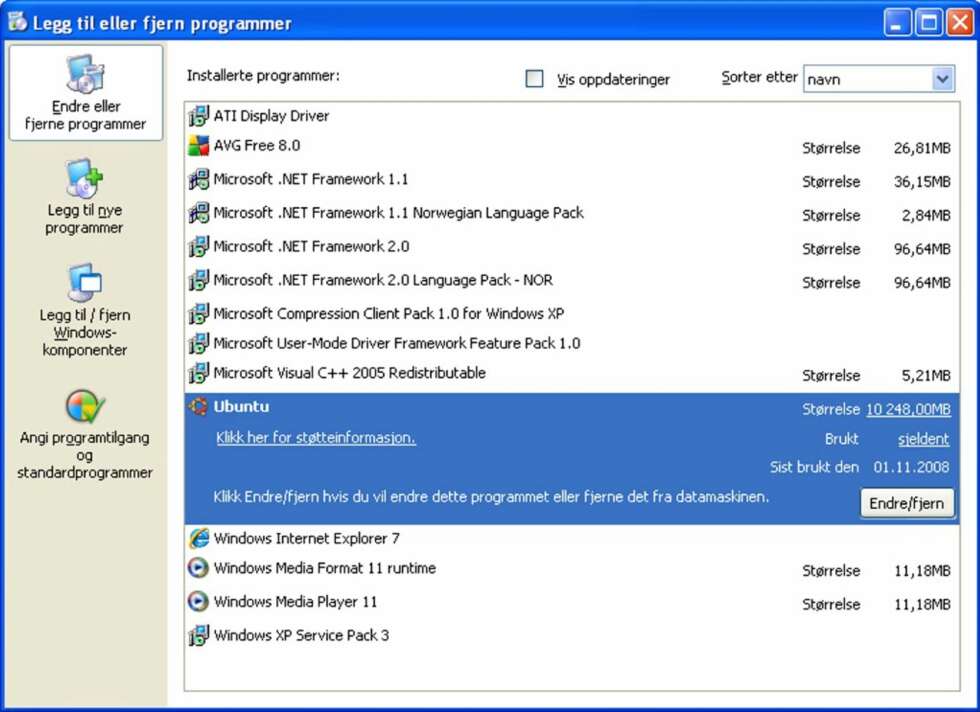Open 'Klikk her for støtteinformasjon' link
The height and width of the screenshot is (712, 980).
click(x=316, y=438)
